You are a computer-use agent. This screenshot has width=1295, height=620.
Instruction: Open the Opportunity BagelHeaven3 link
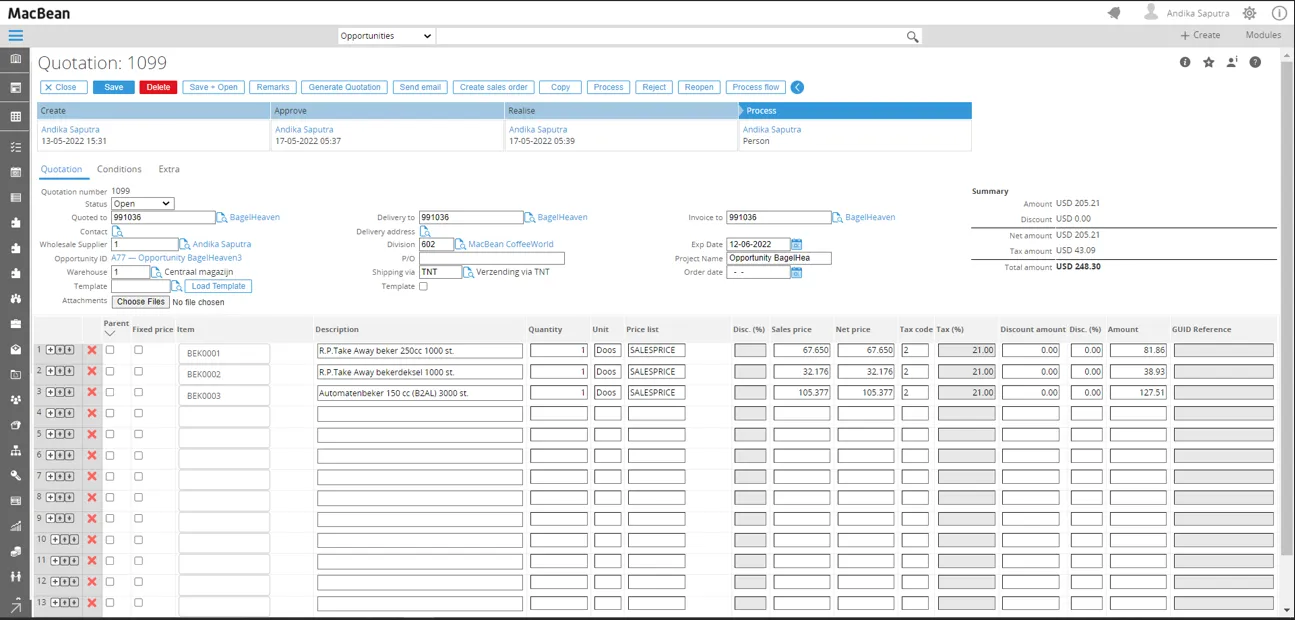tap(176, 258)
